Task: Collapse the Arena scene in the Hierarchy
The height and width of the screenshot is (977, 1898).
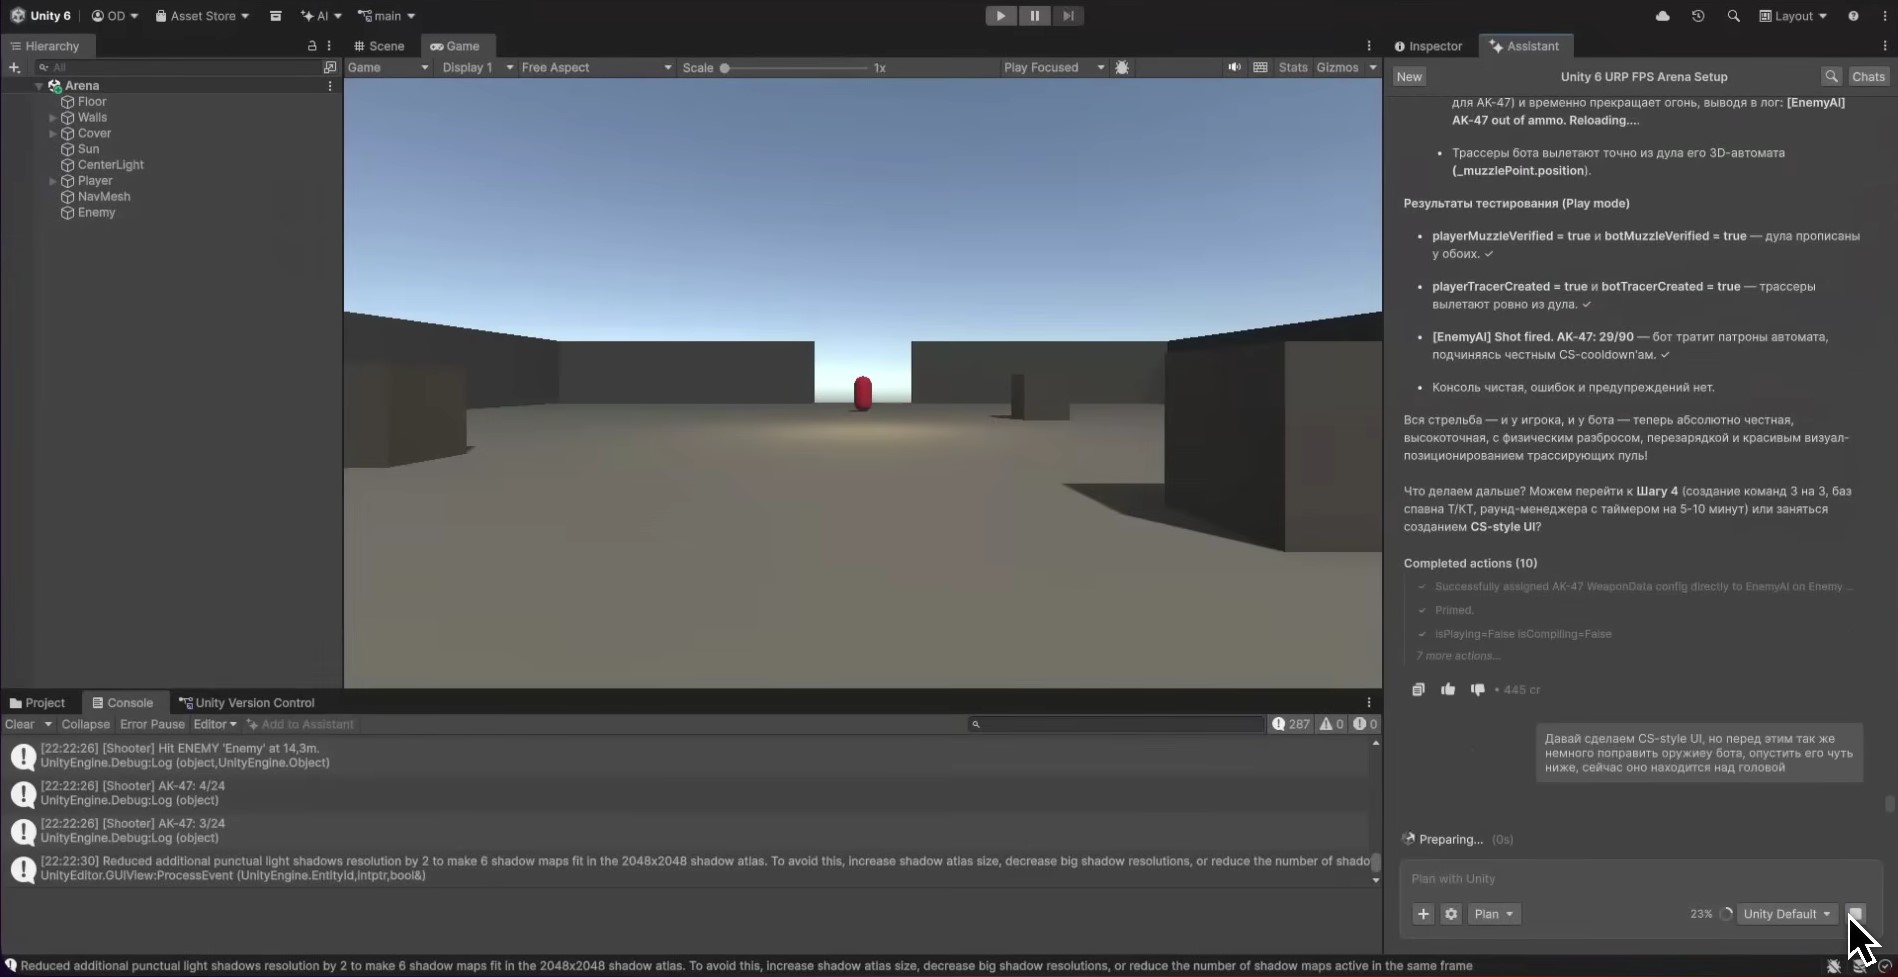Action: click(39, 86)
